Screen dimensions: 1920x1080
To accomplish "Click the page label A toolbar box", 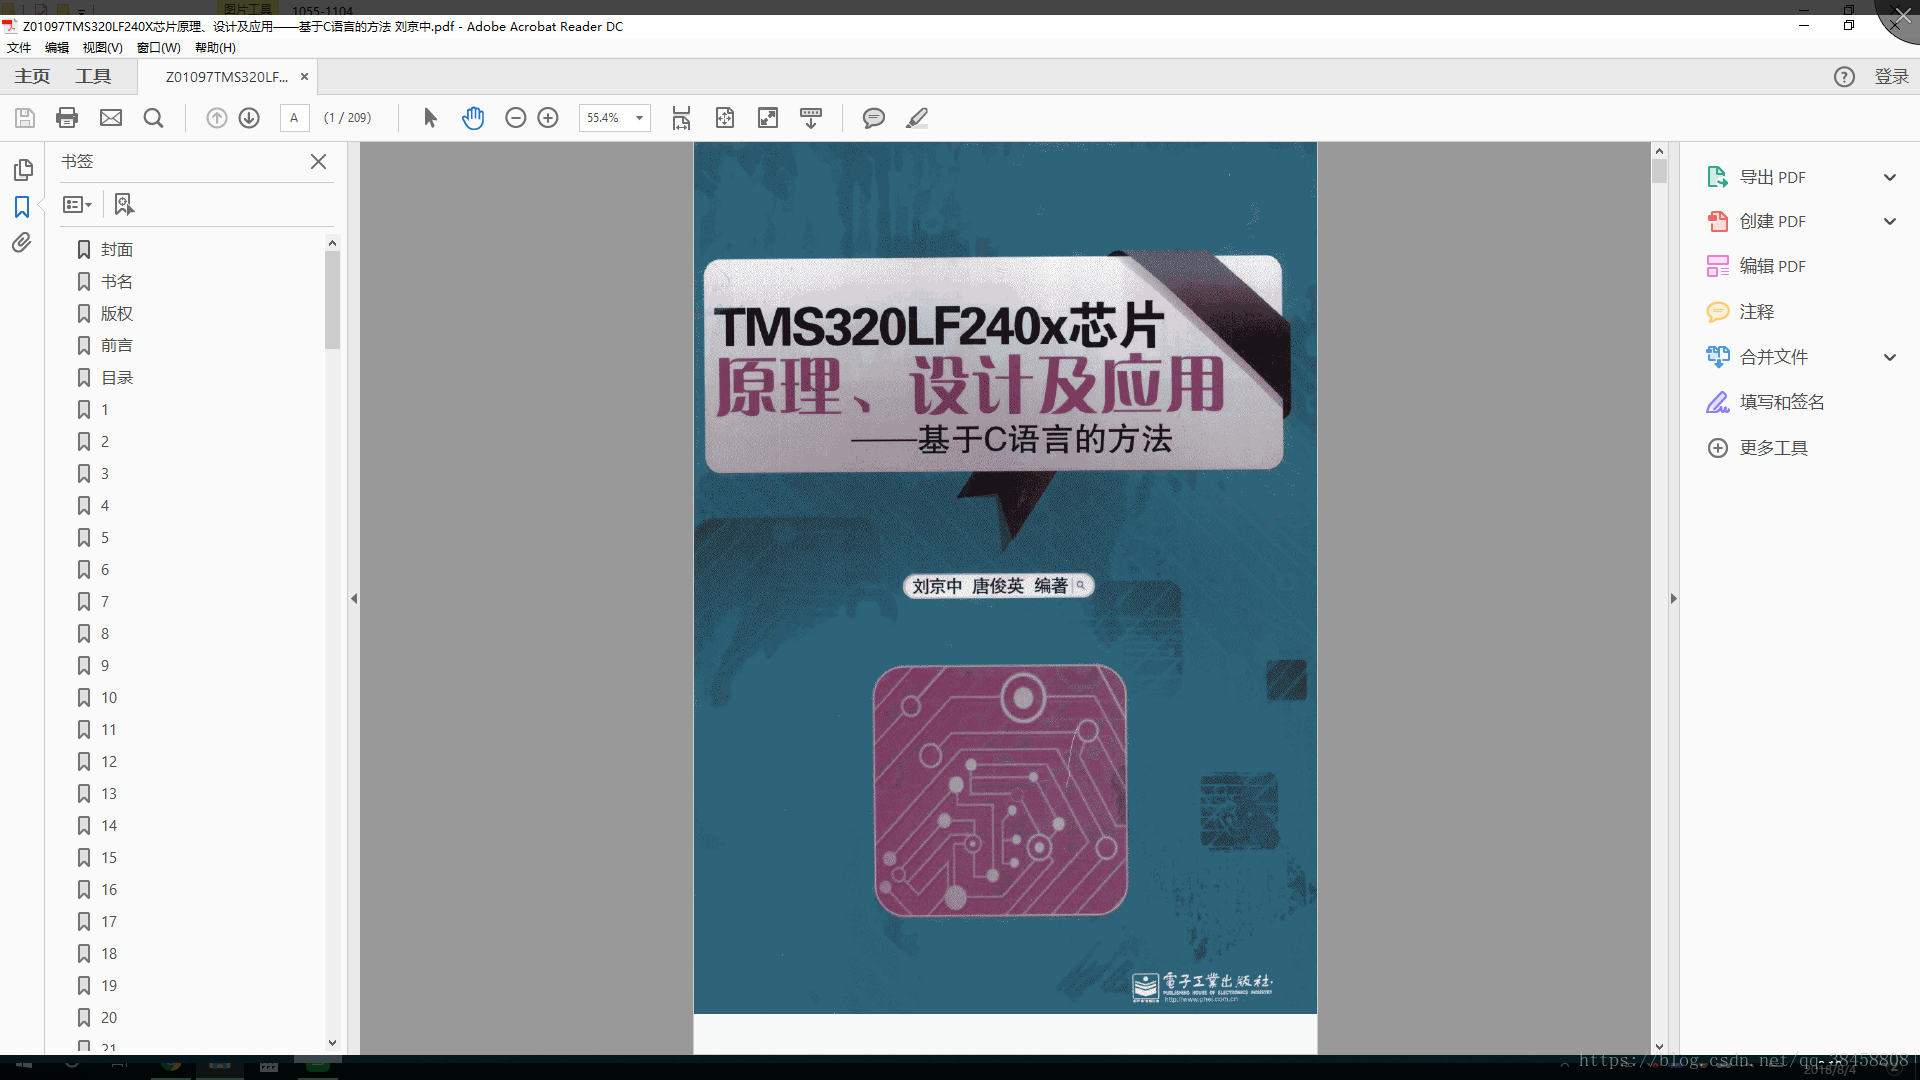I will (294, 118).
